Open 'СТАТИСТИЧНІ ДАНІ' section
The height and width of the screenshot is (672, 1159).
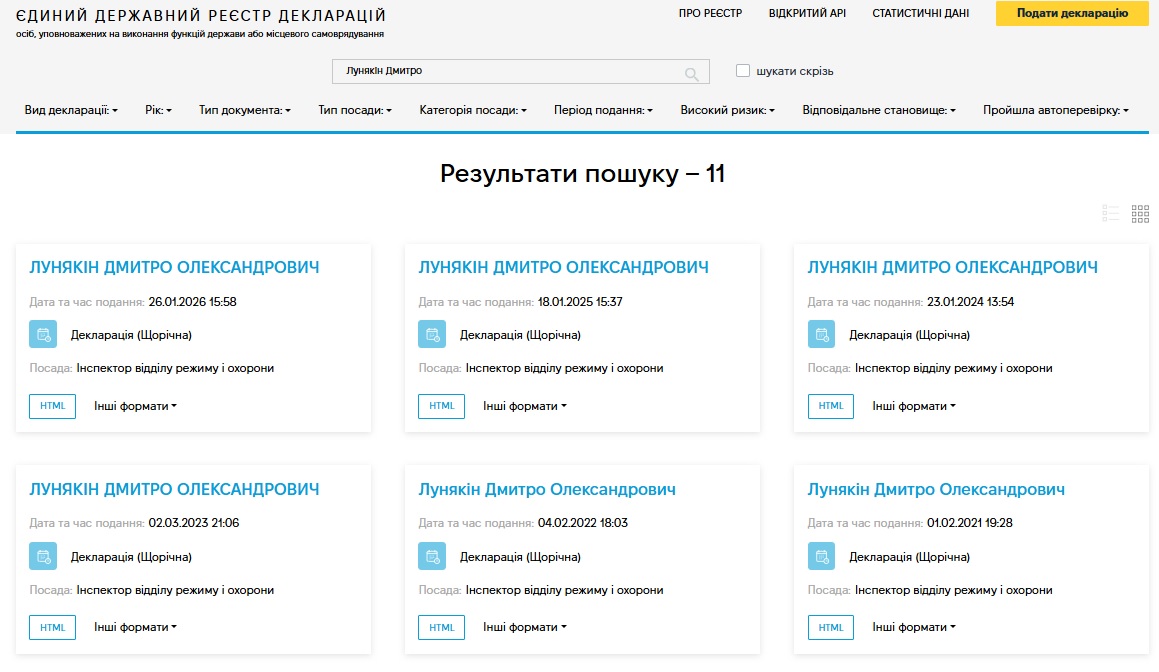(x=920, y=13)
